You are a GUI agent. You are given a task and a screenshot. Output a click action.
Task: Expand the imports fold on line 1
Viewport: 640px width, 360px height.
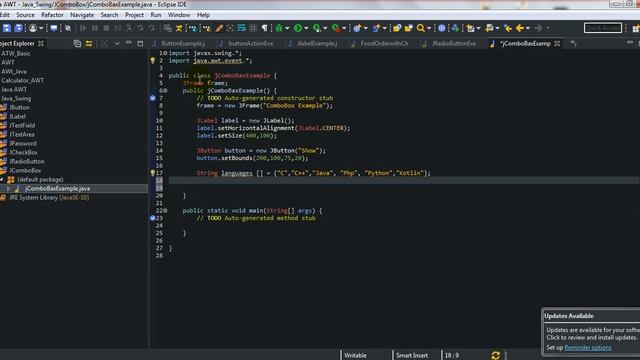[165, 53]
